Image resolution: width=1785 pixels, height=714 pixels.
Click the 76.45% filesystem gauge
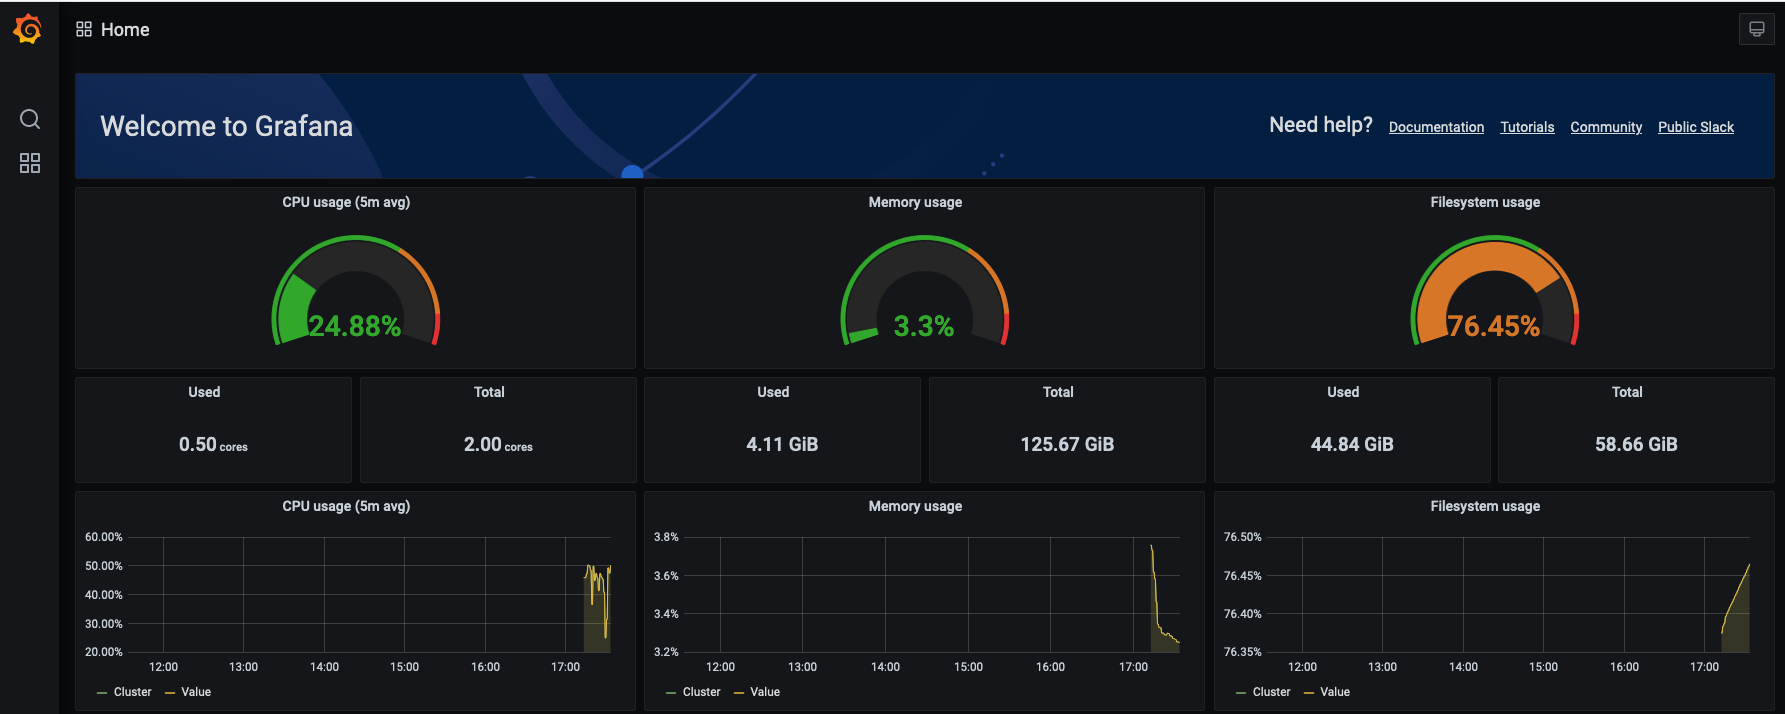coord(1494,290)
